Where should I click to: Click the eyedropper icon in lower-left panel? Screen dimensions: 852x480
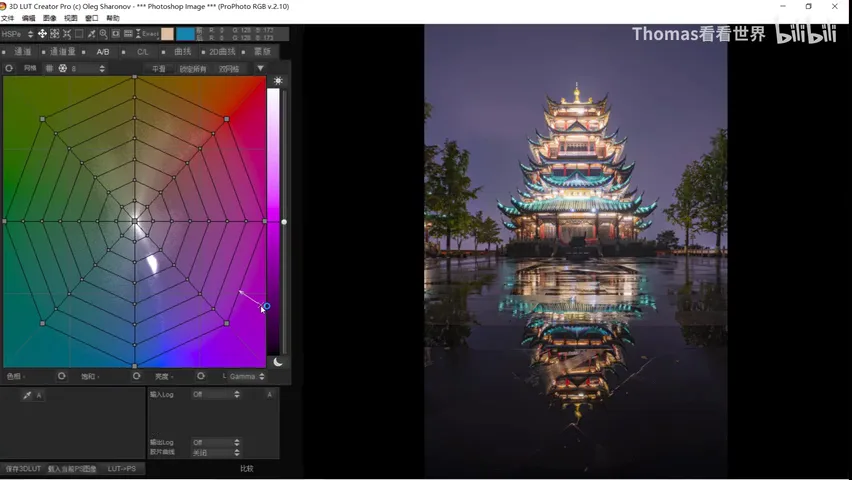pyautogui.click(x=27, y=396)
